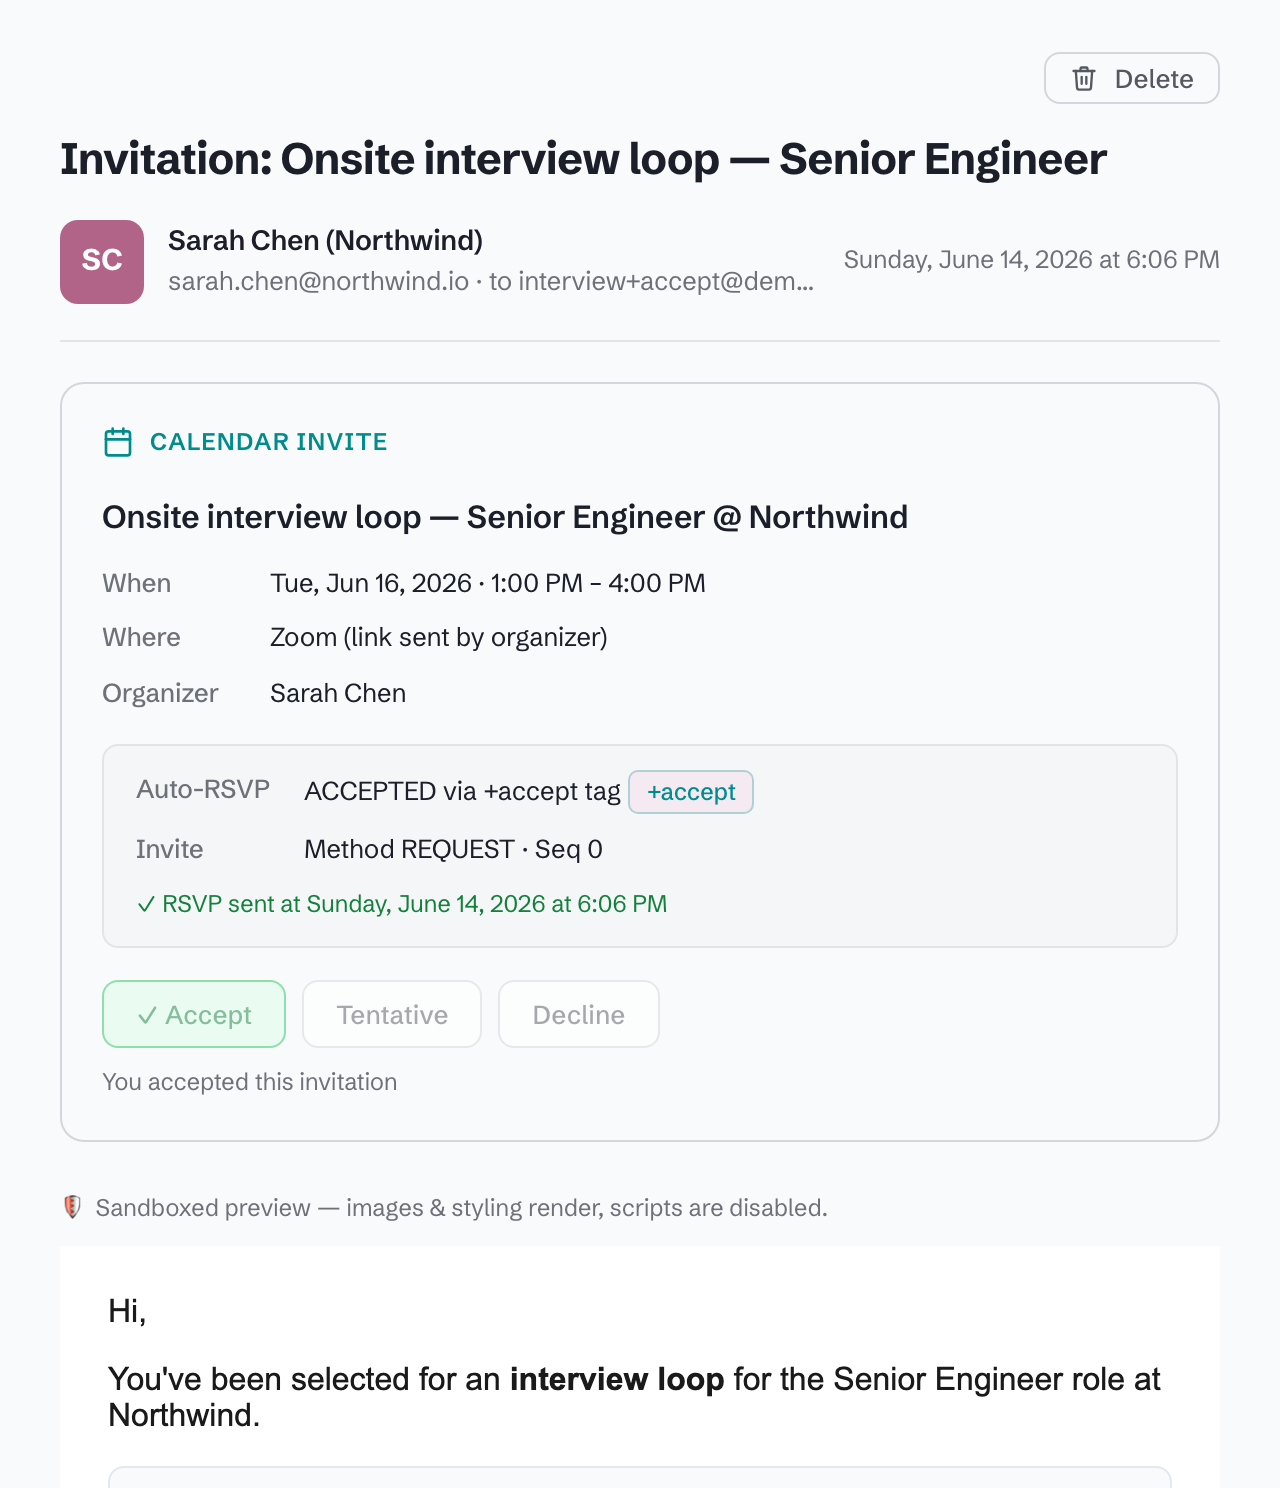Click the SC sender avatar
Viewport: 1280px width, 1488px height.
102,262
